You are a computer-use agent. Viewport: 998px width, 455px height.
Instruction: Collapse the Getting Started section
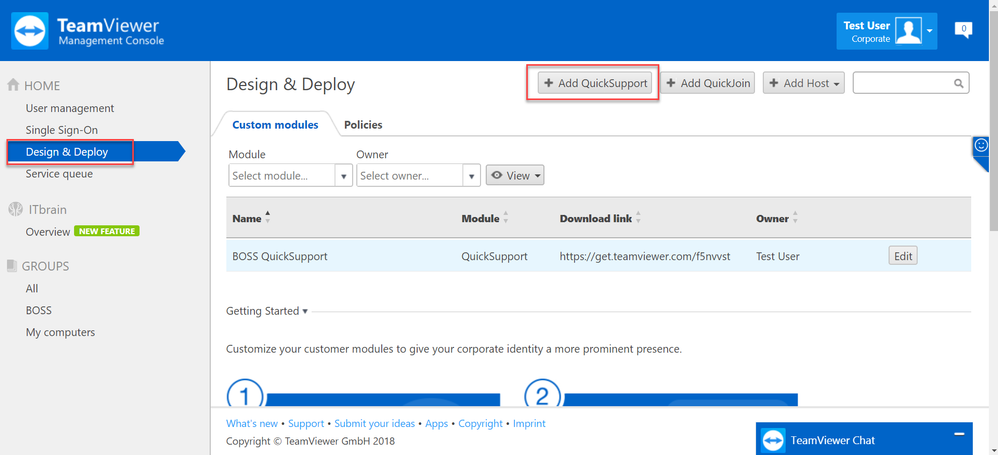(x=267, y=311)
